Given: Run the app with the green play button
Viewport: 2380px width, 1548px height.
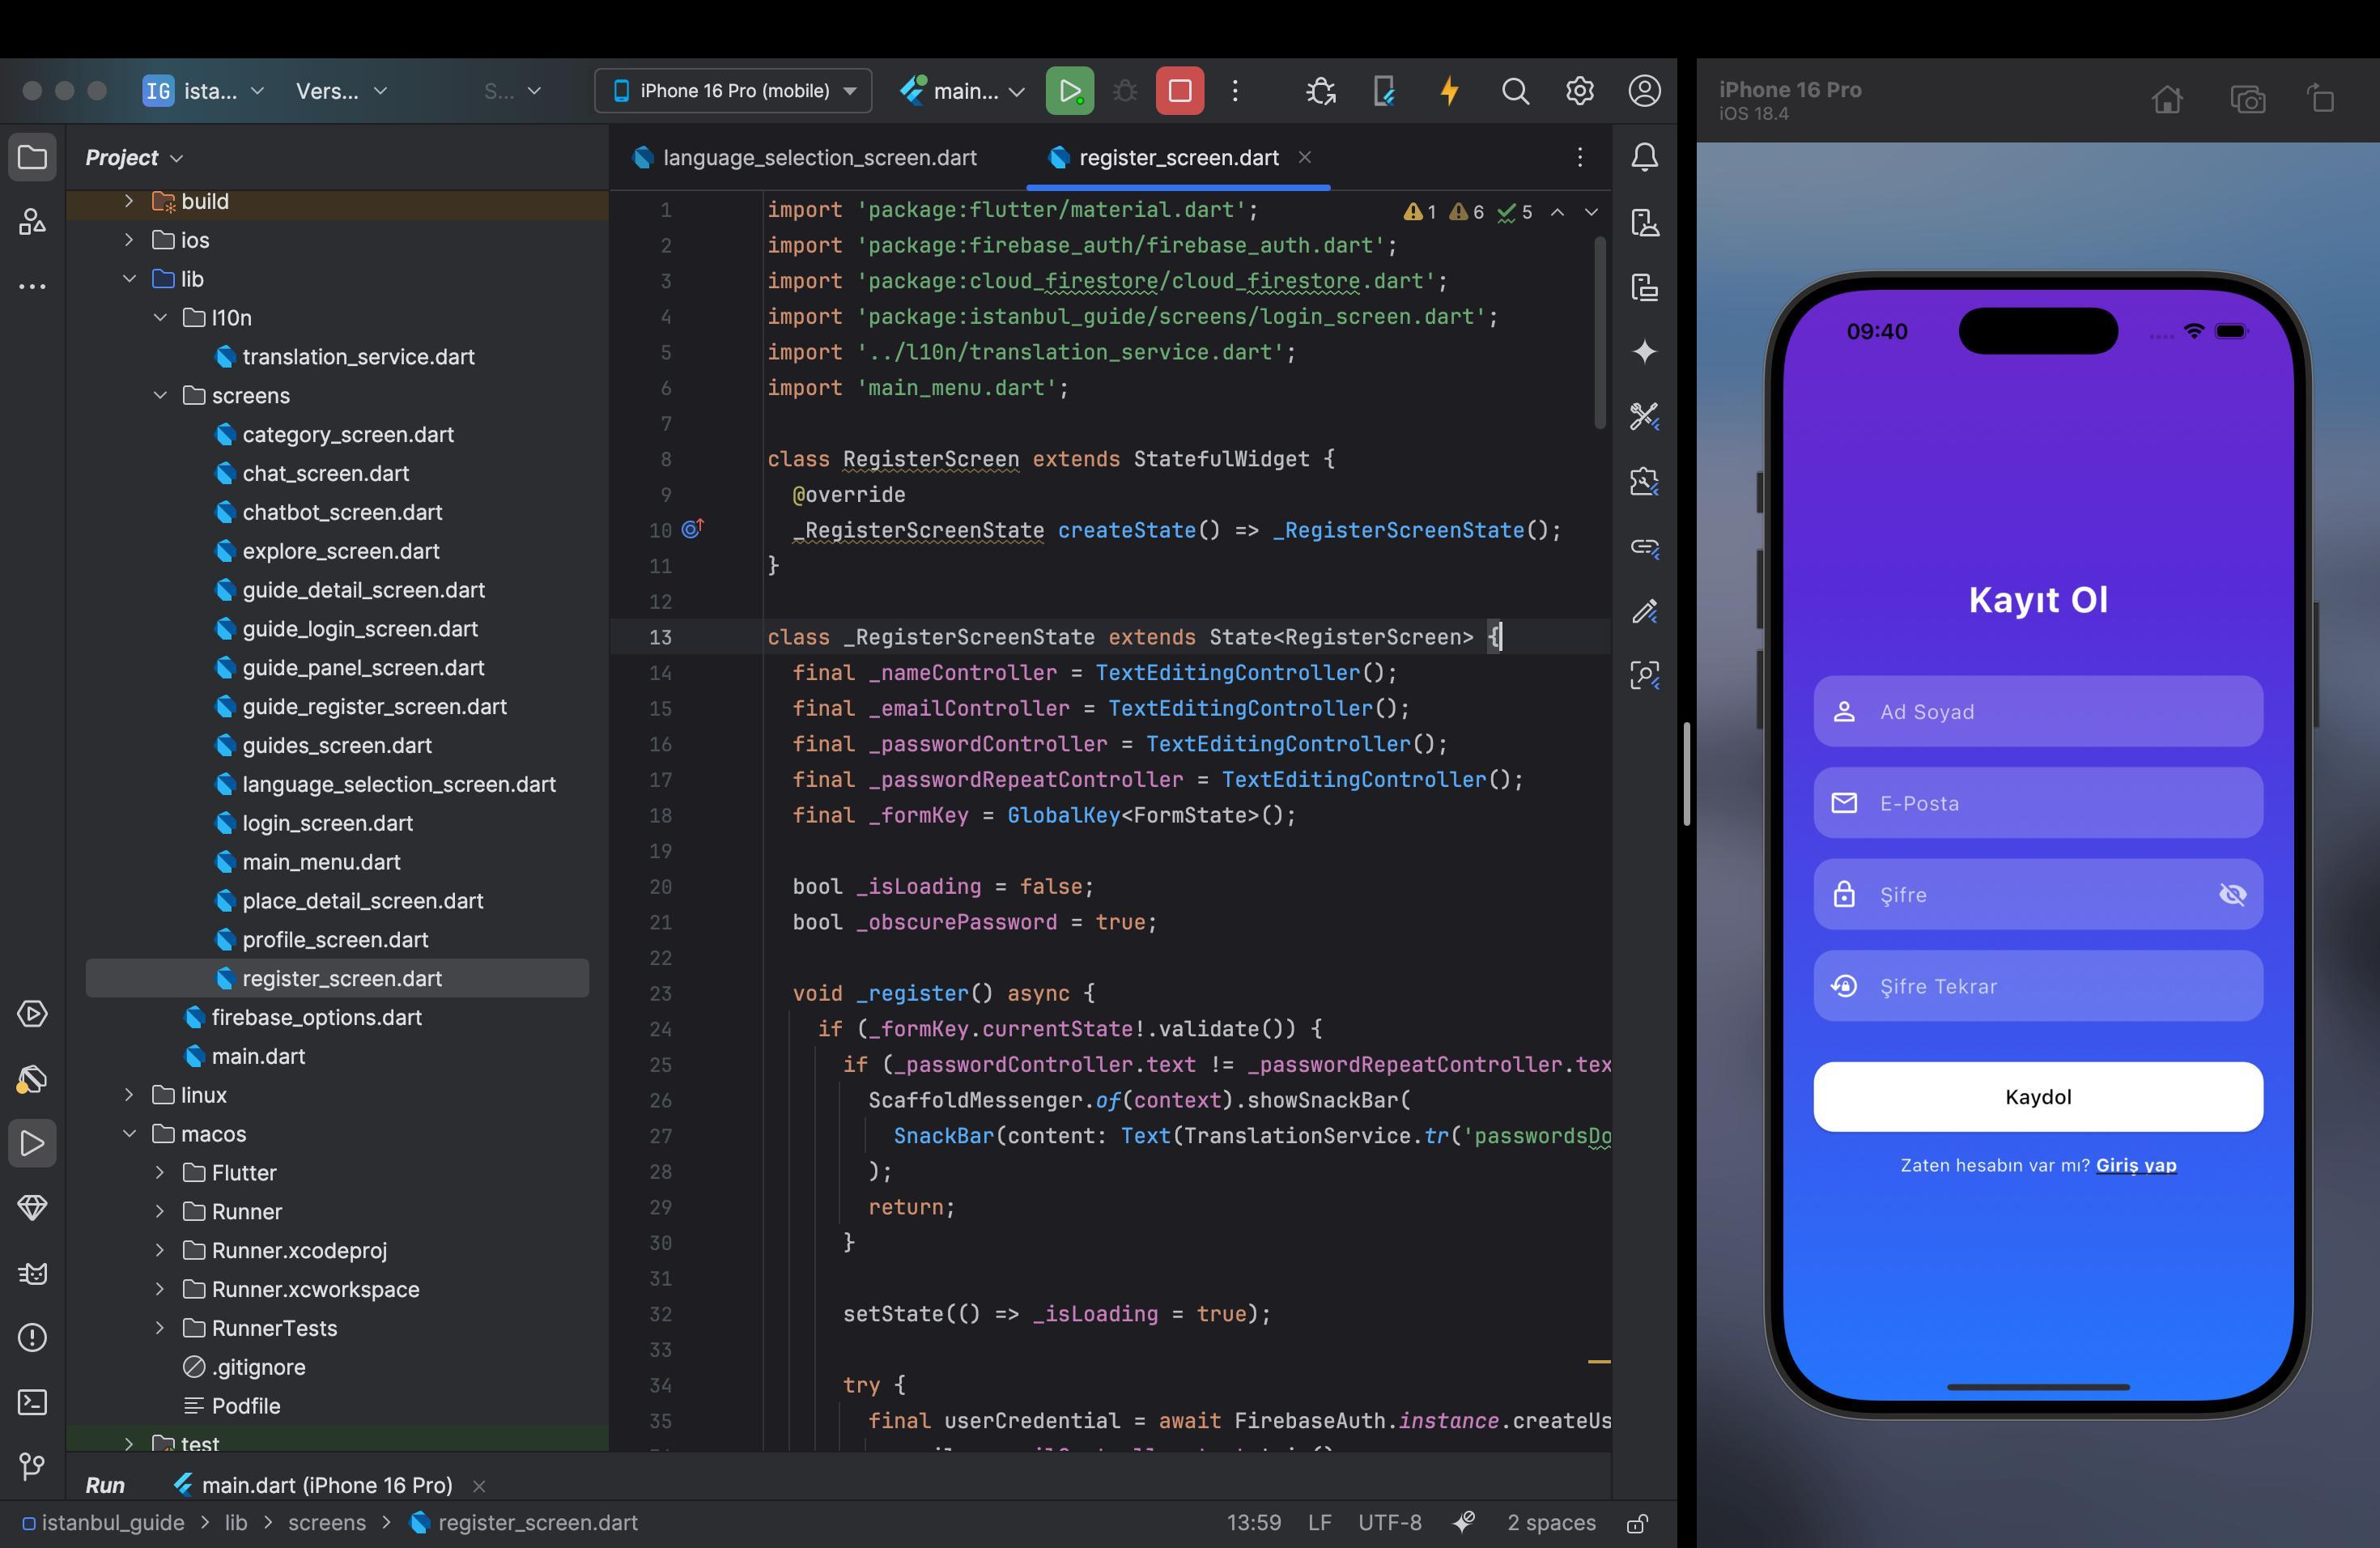Looking at the screenshot, I should pyautogui.click(x=1069, y=91).
